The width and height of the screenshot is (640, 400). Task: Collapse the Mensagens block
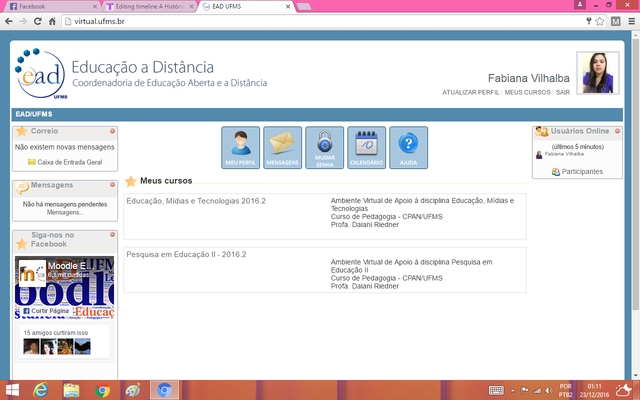pos(112,185)
